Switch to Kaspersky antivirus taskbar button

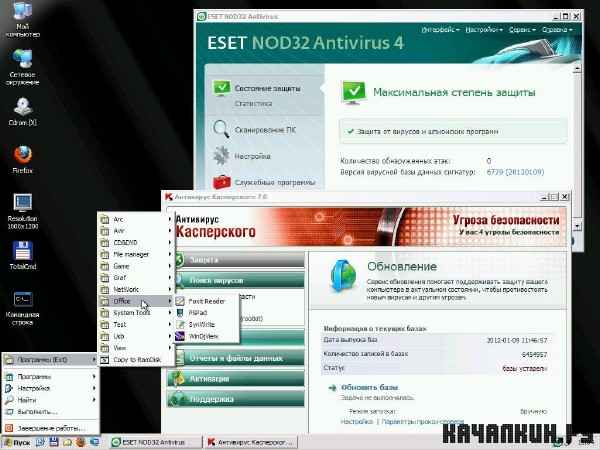tap(251, 442)
